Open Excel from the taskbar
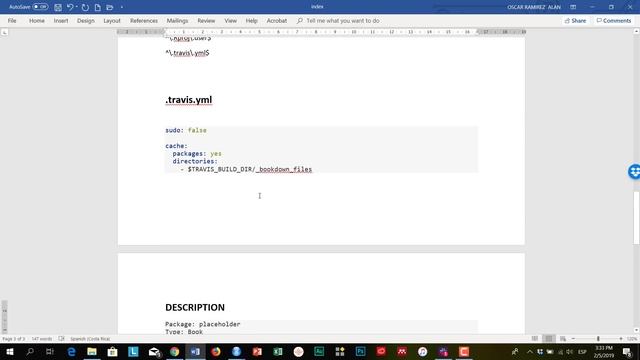The width and height of the screenshot is (640, 360). tap(278, 351)
